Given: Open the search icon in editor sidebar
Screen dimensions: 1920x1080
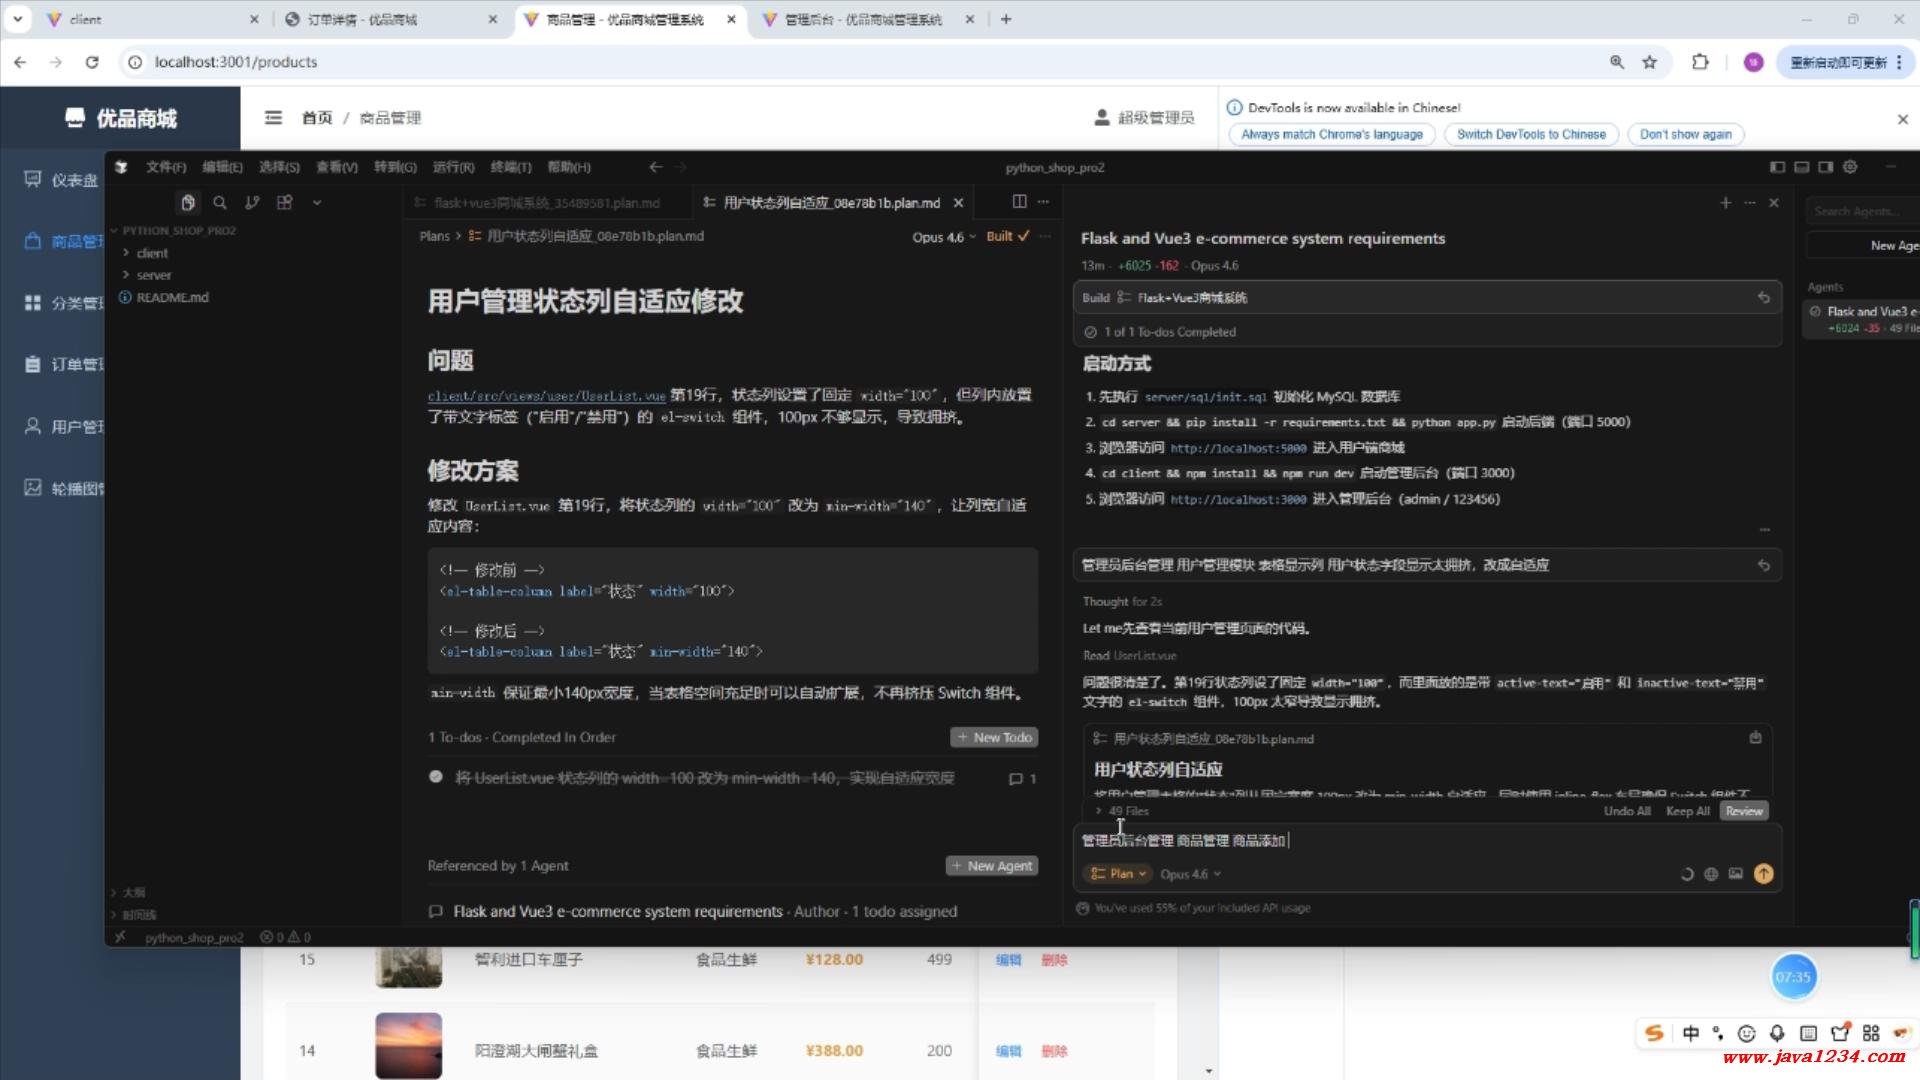Looking at the screenshot, I should coord(220,203).
